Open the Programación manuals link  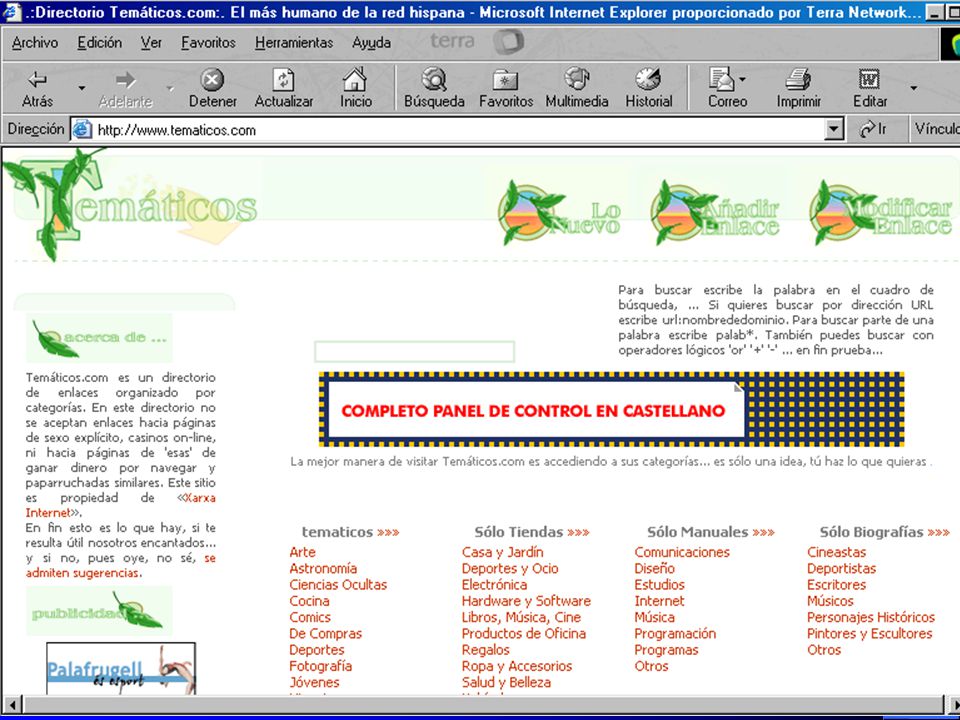(675, 634)
